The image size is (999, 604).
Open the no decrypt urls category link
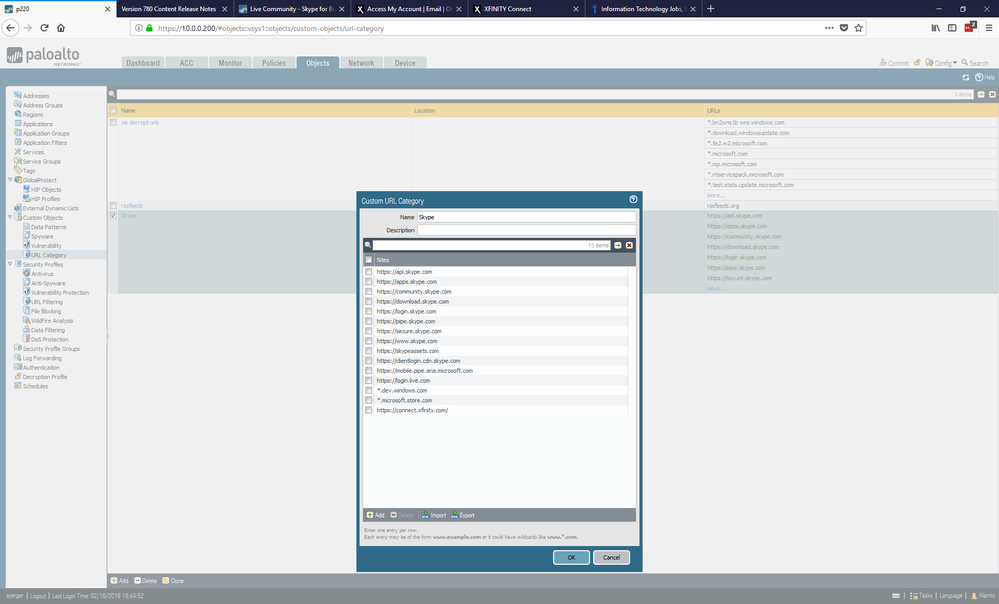[140, 122]
